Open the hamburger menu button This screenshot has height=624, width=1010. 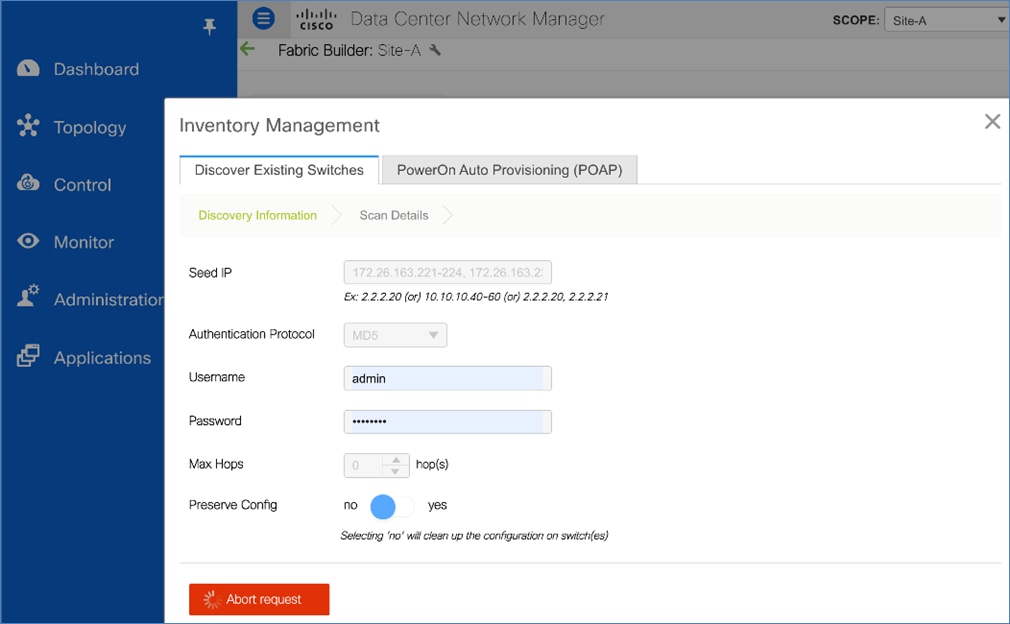click(263, 18)
